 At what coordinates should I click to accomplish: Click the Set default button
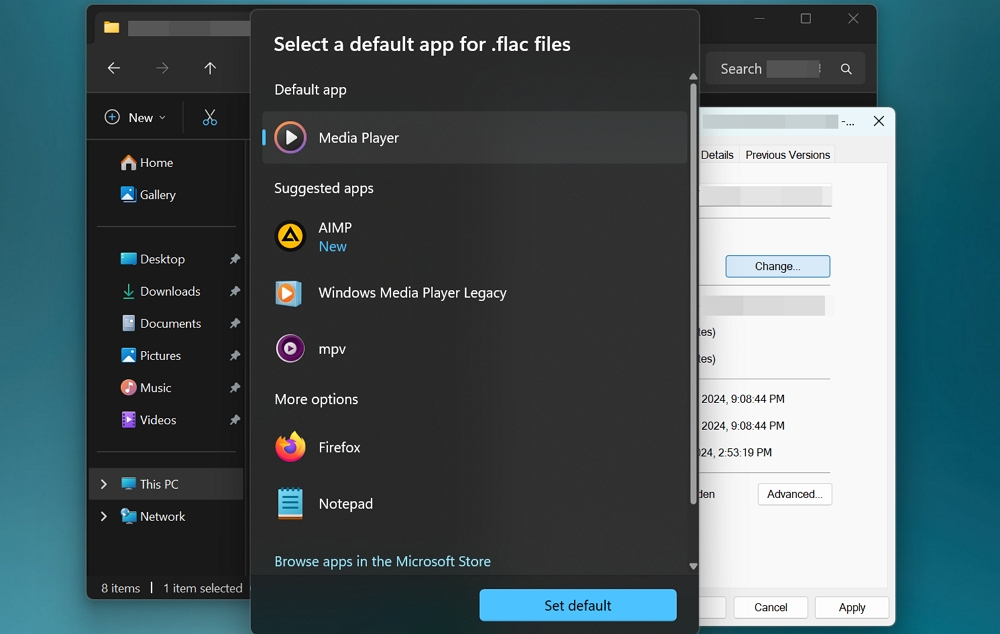tap(578, 605)
